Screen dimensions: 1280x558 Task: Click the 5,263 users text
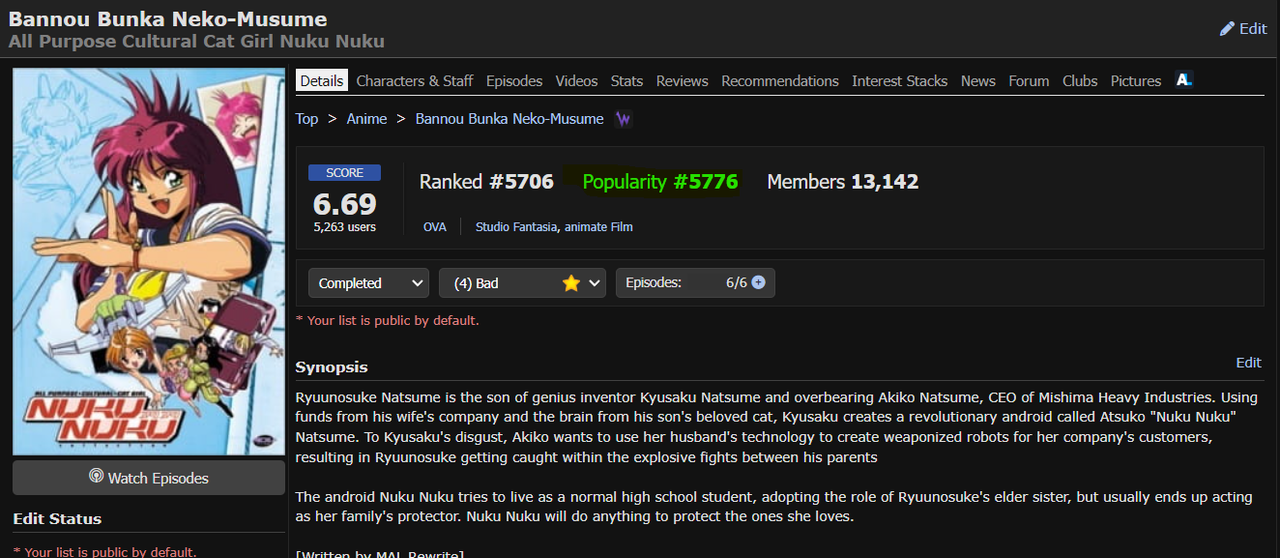(345, 227)
